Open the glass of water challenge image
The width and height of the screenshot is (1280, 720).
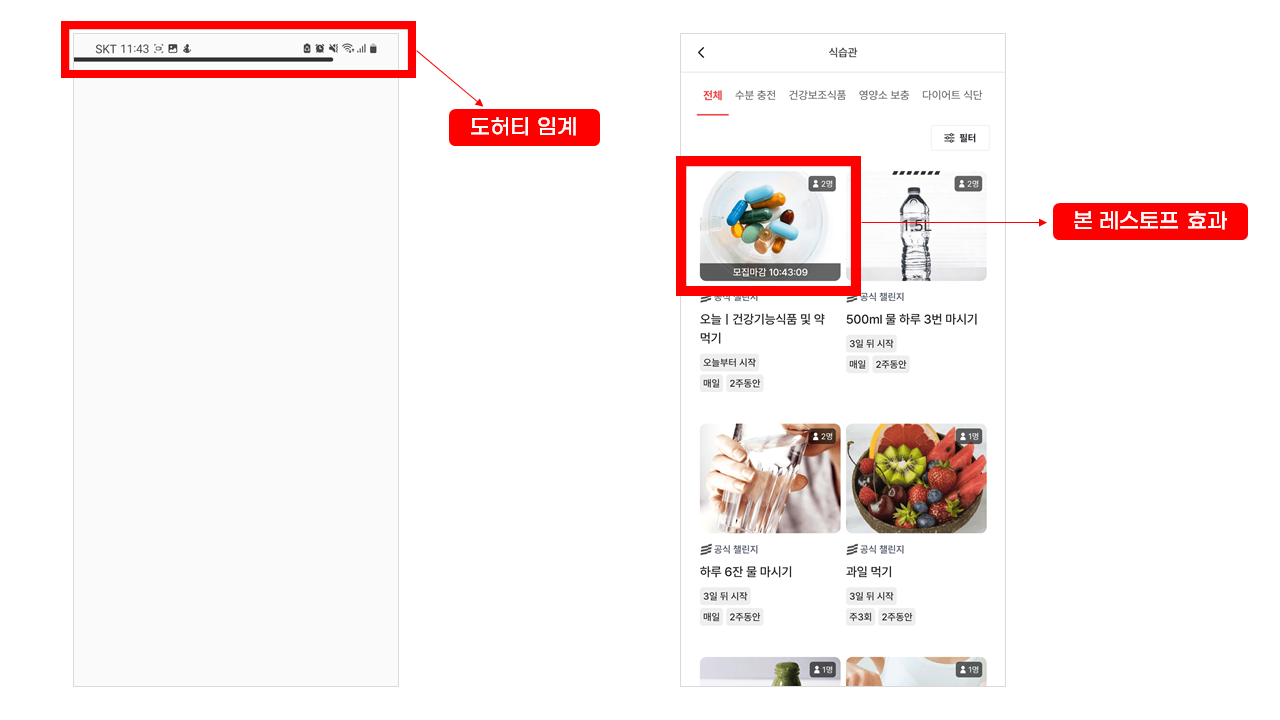point(770,478)
